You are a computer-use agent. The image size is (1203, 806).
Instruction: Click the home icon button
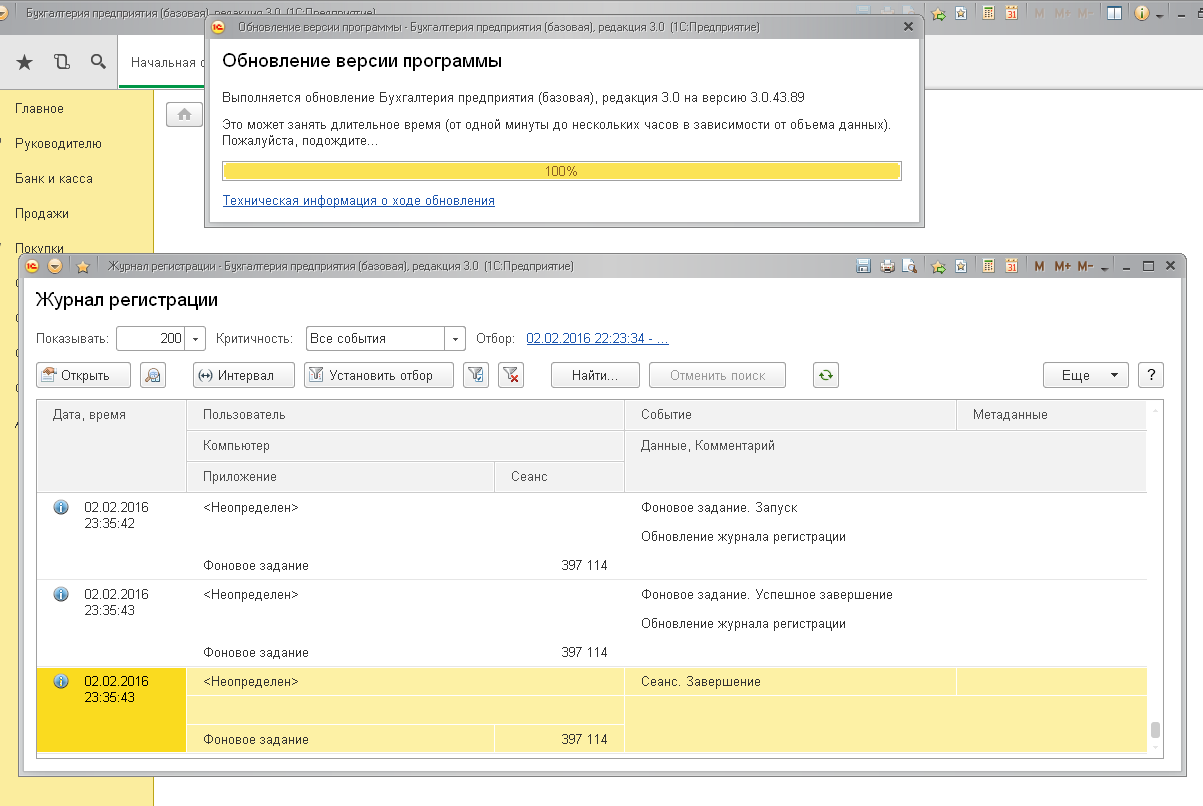click(x=184, y=115)
